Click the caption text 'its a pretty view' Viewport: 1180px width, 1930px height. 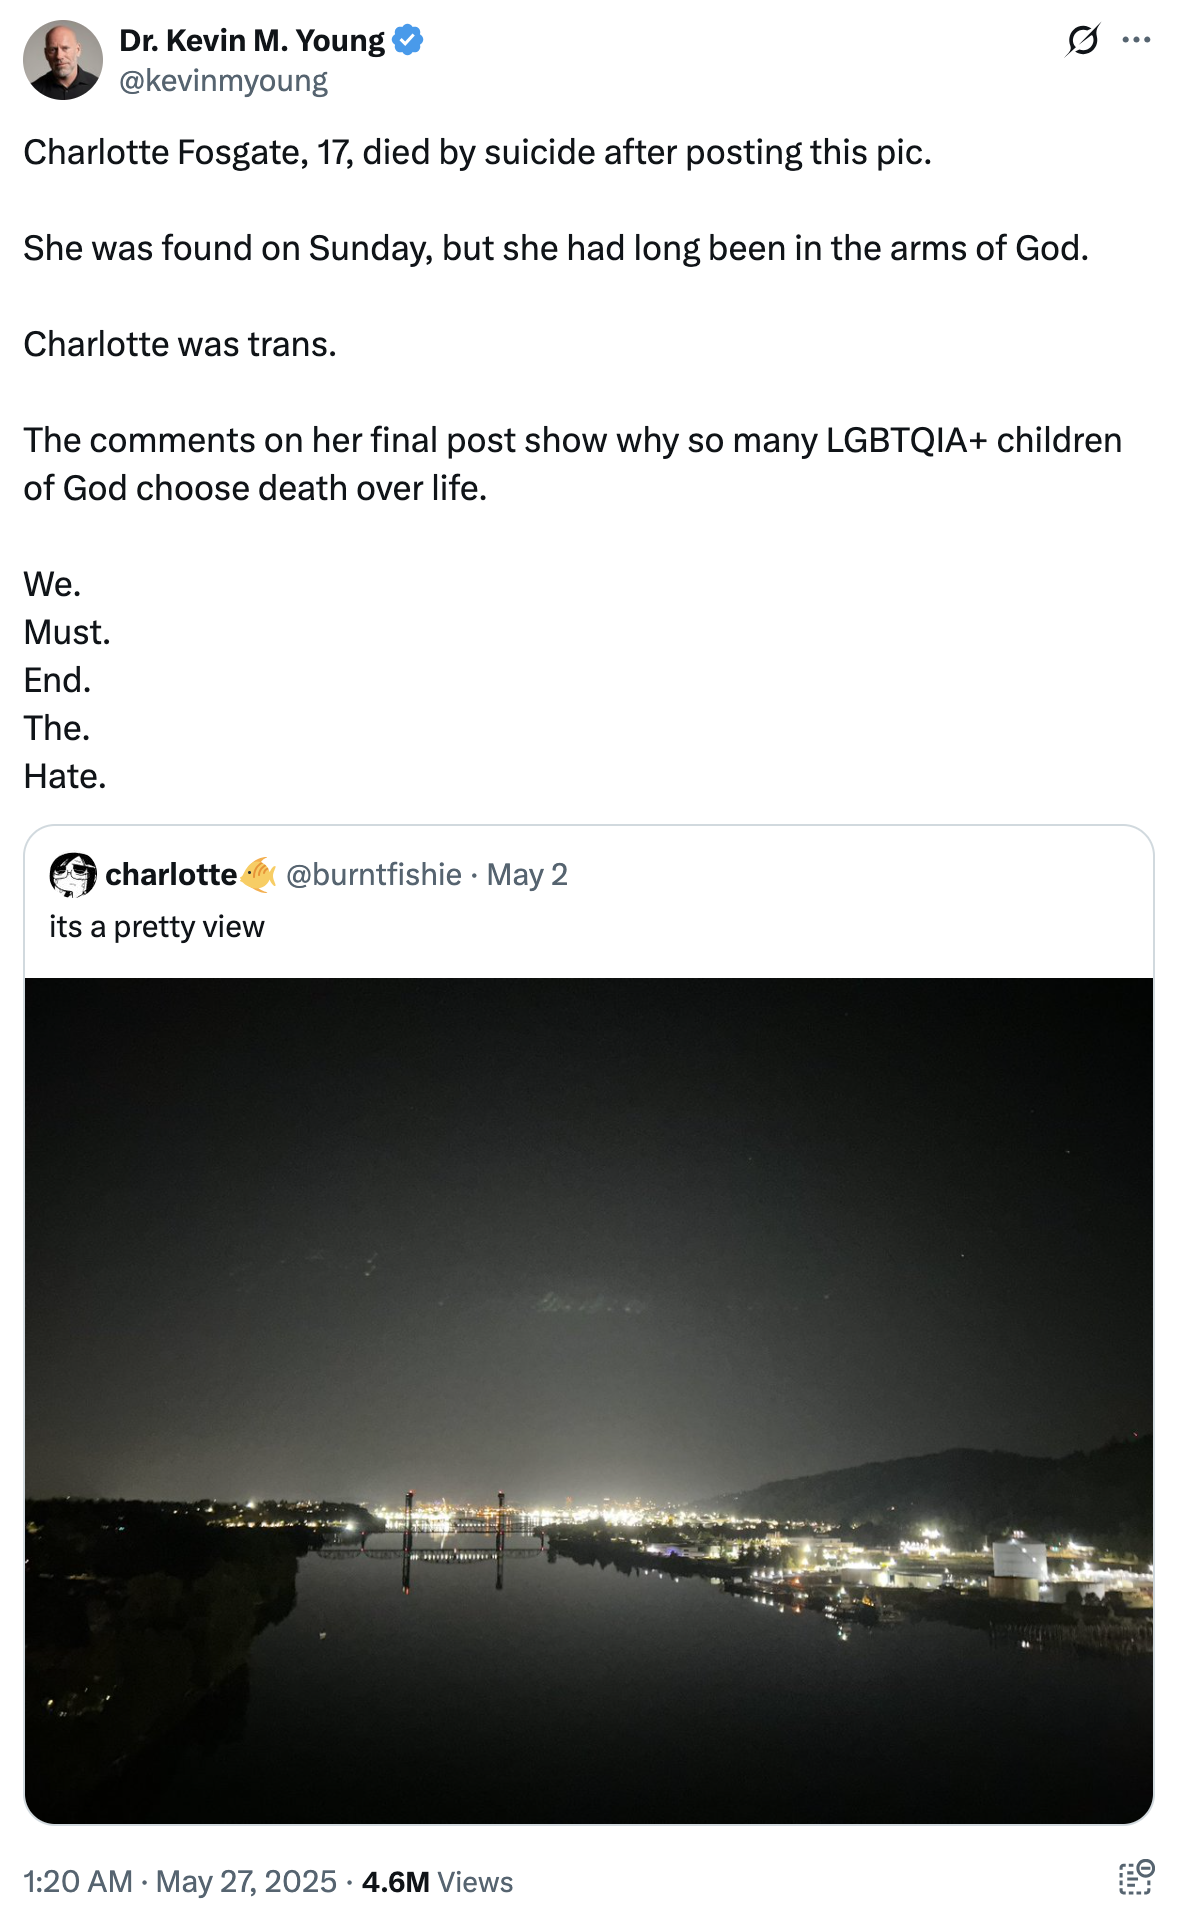pos(156,926)
